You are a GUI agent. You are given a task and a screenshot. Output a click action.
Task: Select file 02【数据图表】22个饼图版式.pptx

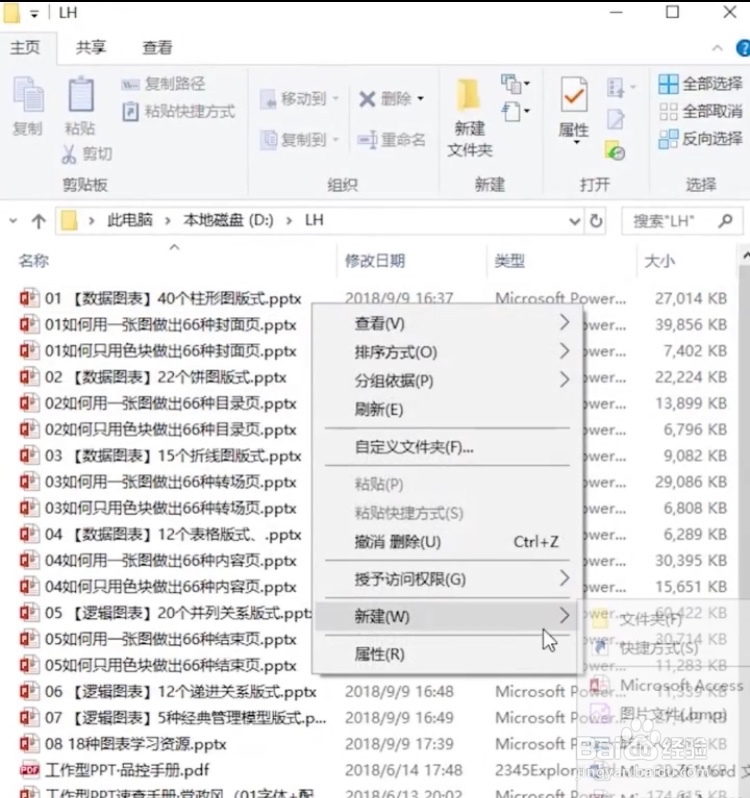pyautogui.click(x=166, y=377)
